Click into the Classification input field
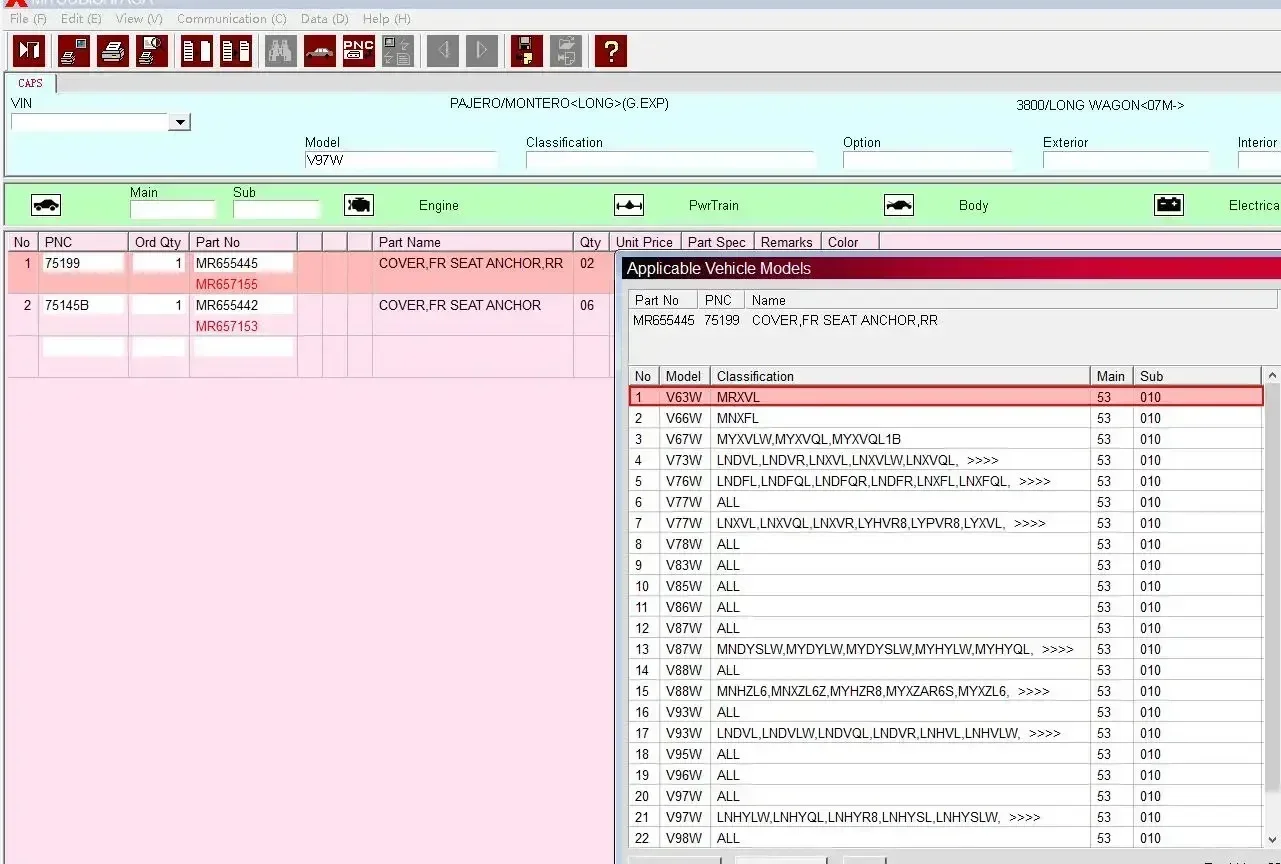This screenshot has width=1281, height=864. coord(670,160)
